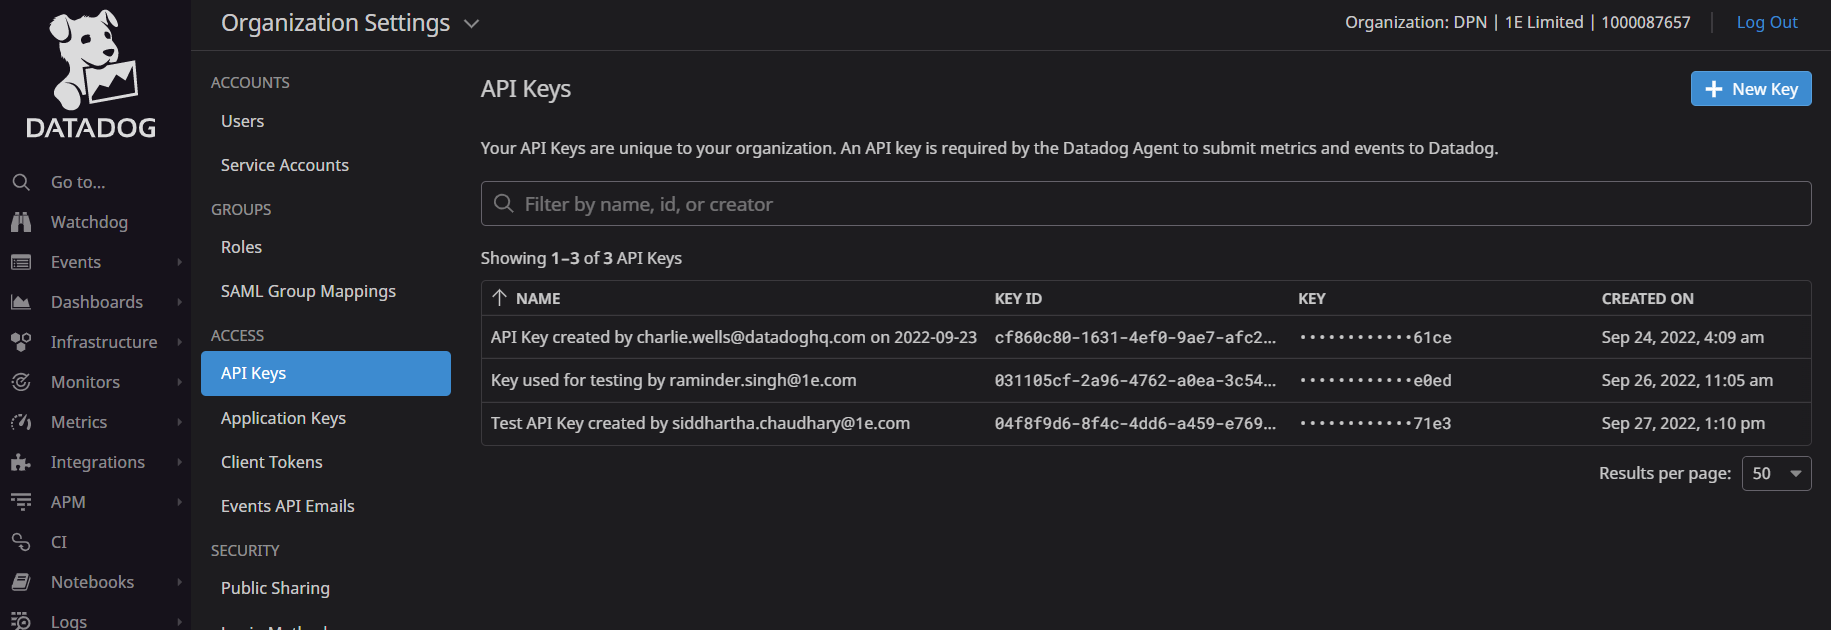Click the Integrations puzzle icon
The height and width of the screenshot is (630, 1831).
click(21, 462)
